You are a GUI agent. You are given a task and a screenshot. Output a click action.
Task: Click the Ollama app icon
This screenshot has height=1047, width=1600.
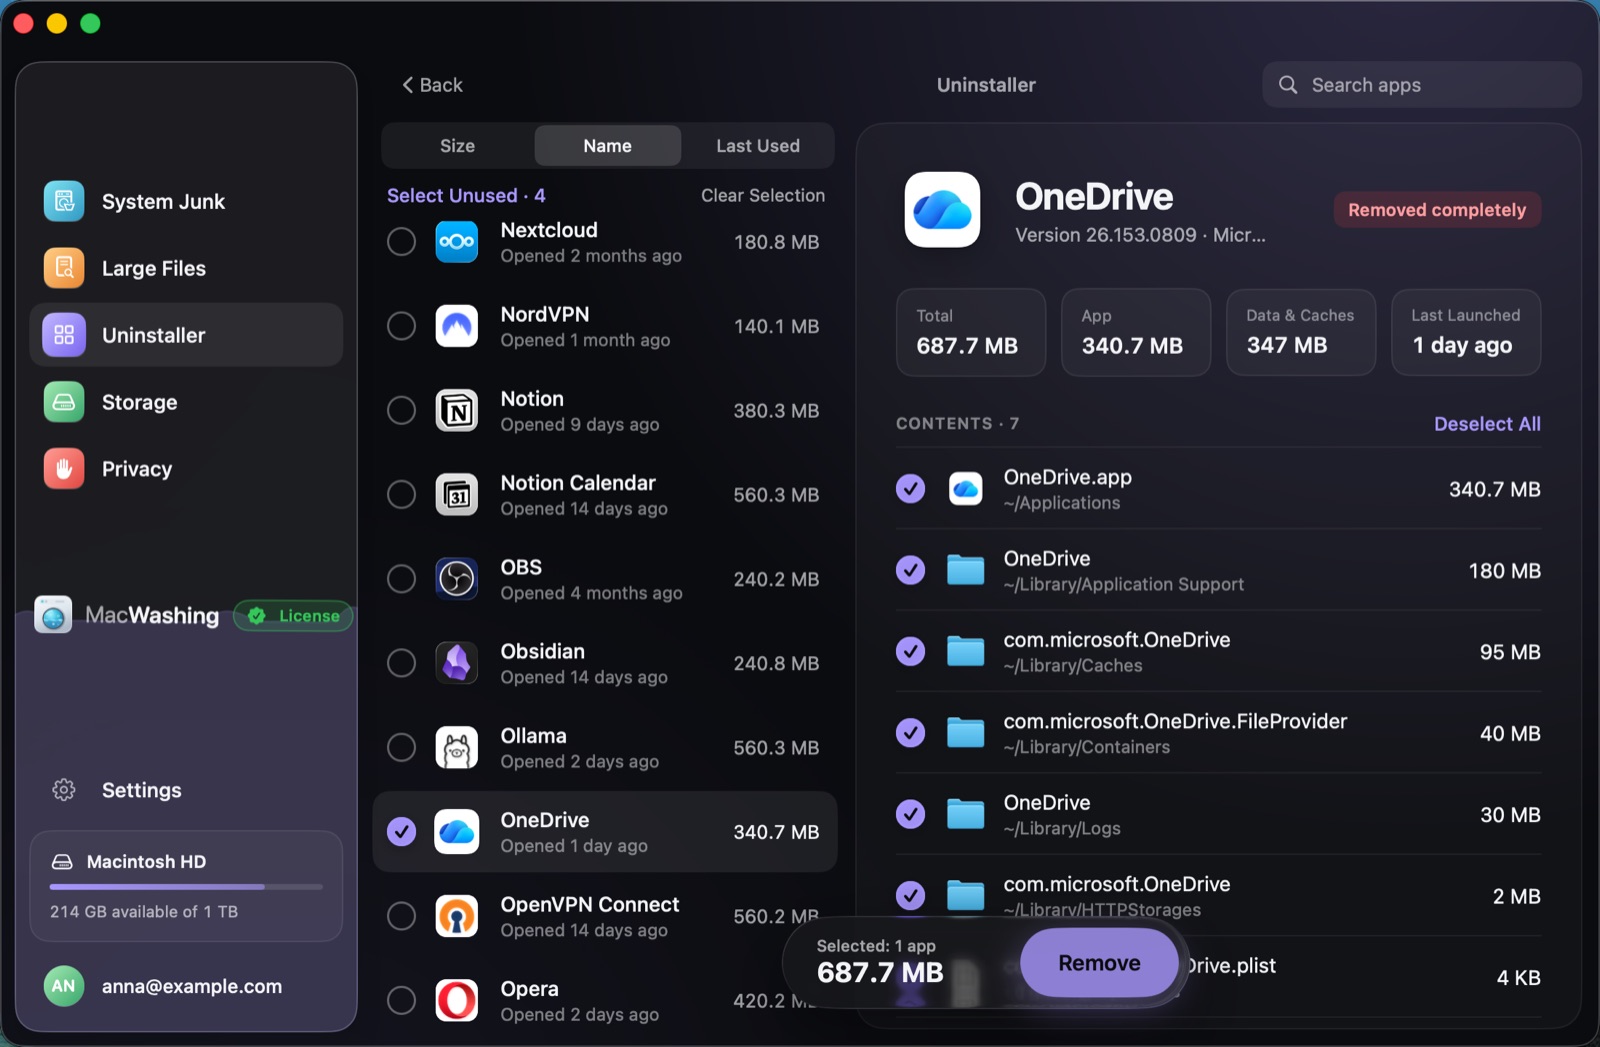coord(457,748)
